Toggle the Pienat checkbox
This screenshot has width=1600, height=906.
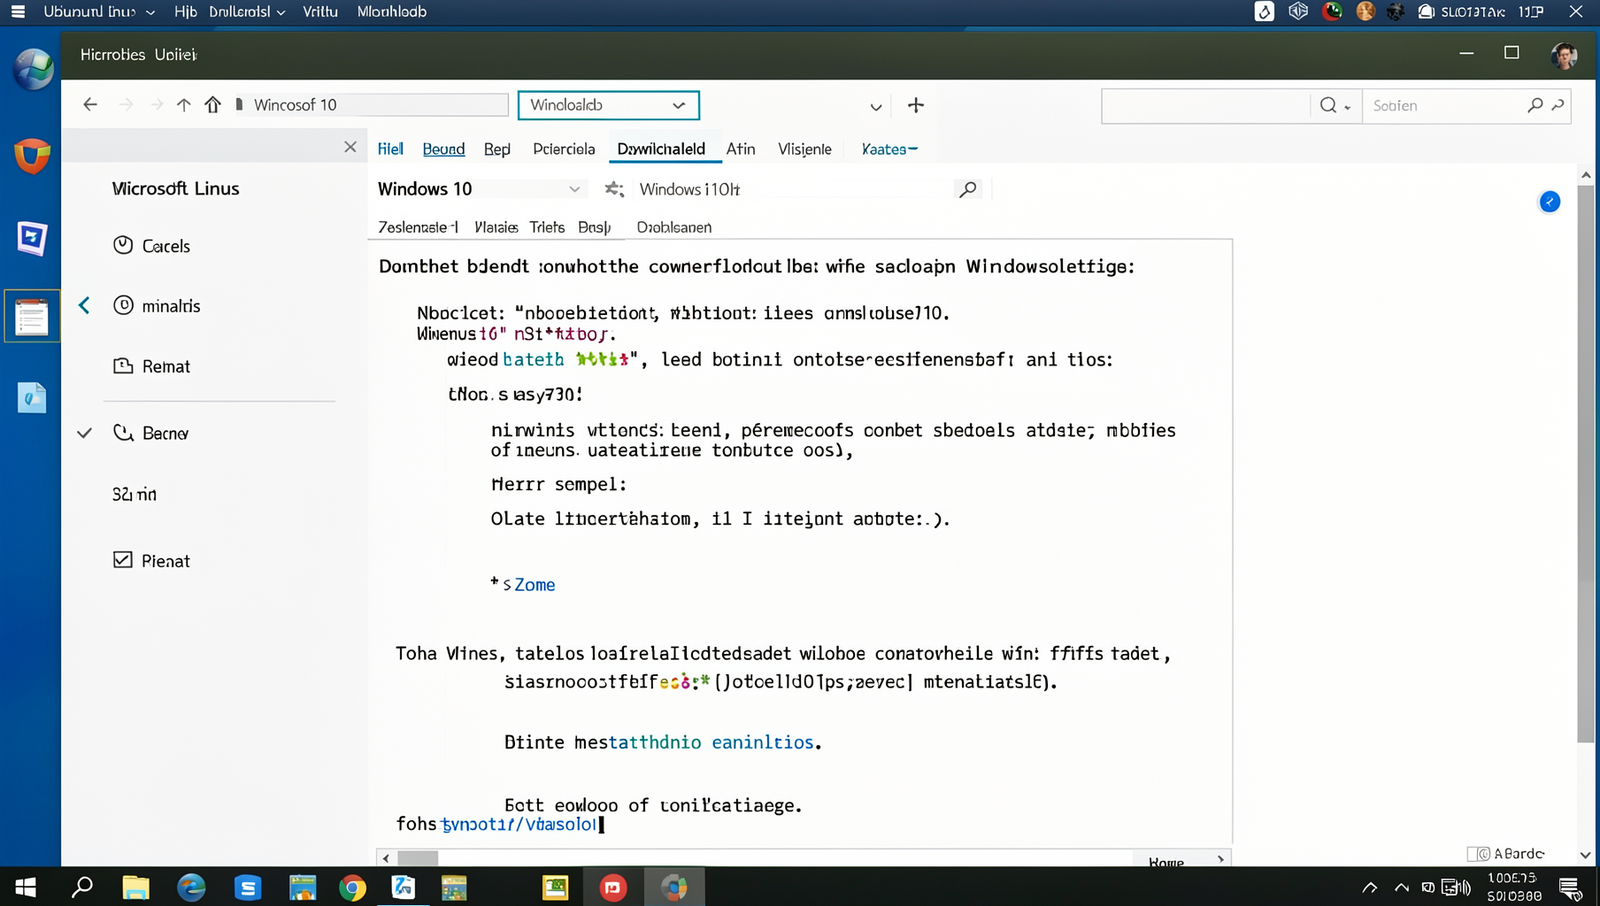123,560
